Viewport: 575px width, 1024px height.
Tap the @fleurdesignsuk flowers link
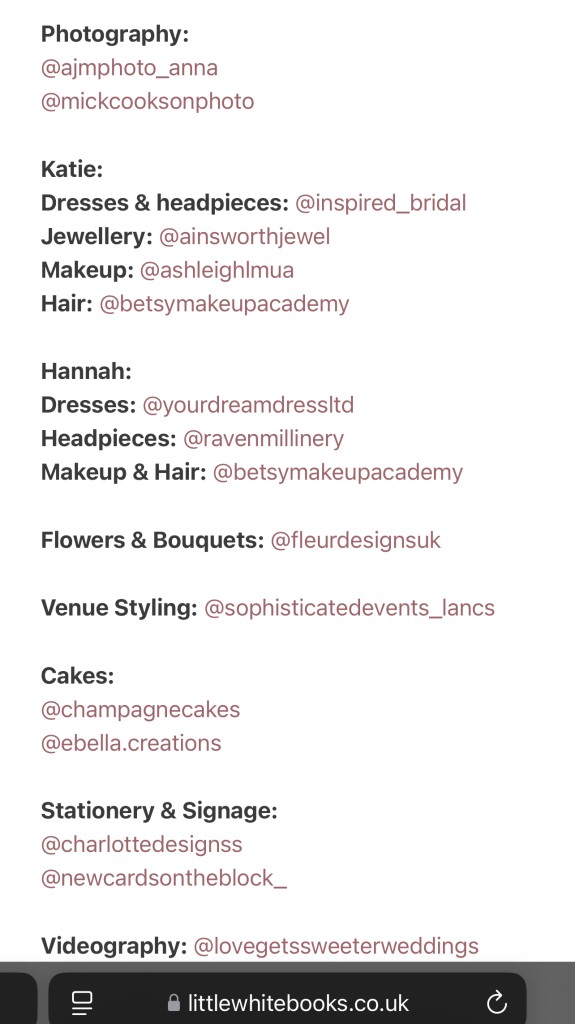tap(355, 540)
